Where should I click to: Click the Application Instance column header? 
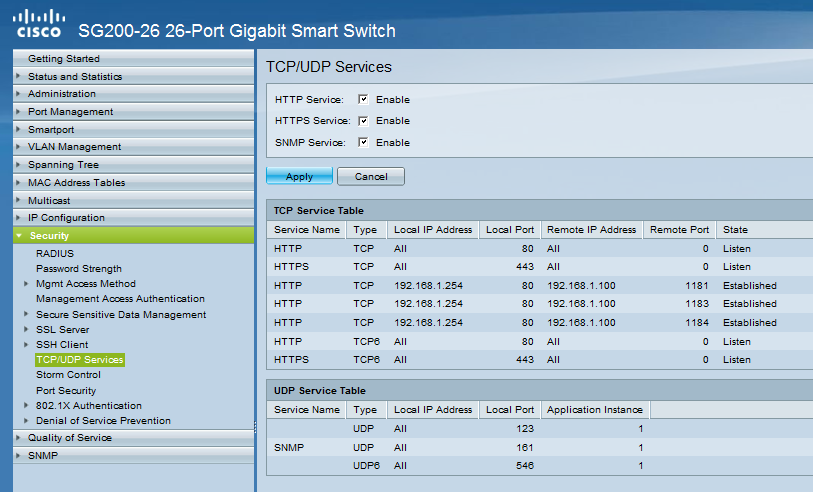click(x=595, y=410)
